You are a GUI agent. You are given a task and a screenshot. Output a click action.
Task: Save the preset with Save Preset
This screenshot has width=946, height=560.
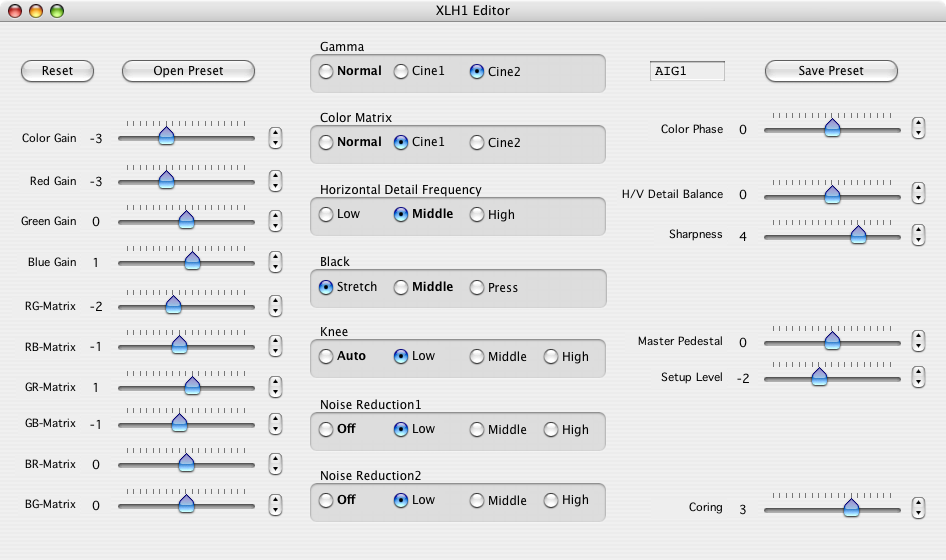(x=831, y=71)
